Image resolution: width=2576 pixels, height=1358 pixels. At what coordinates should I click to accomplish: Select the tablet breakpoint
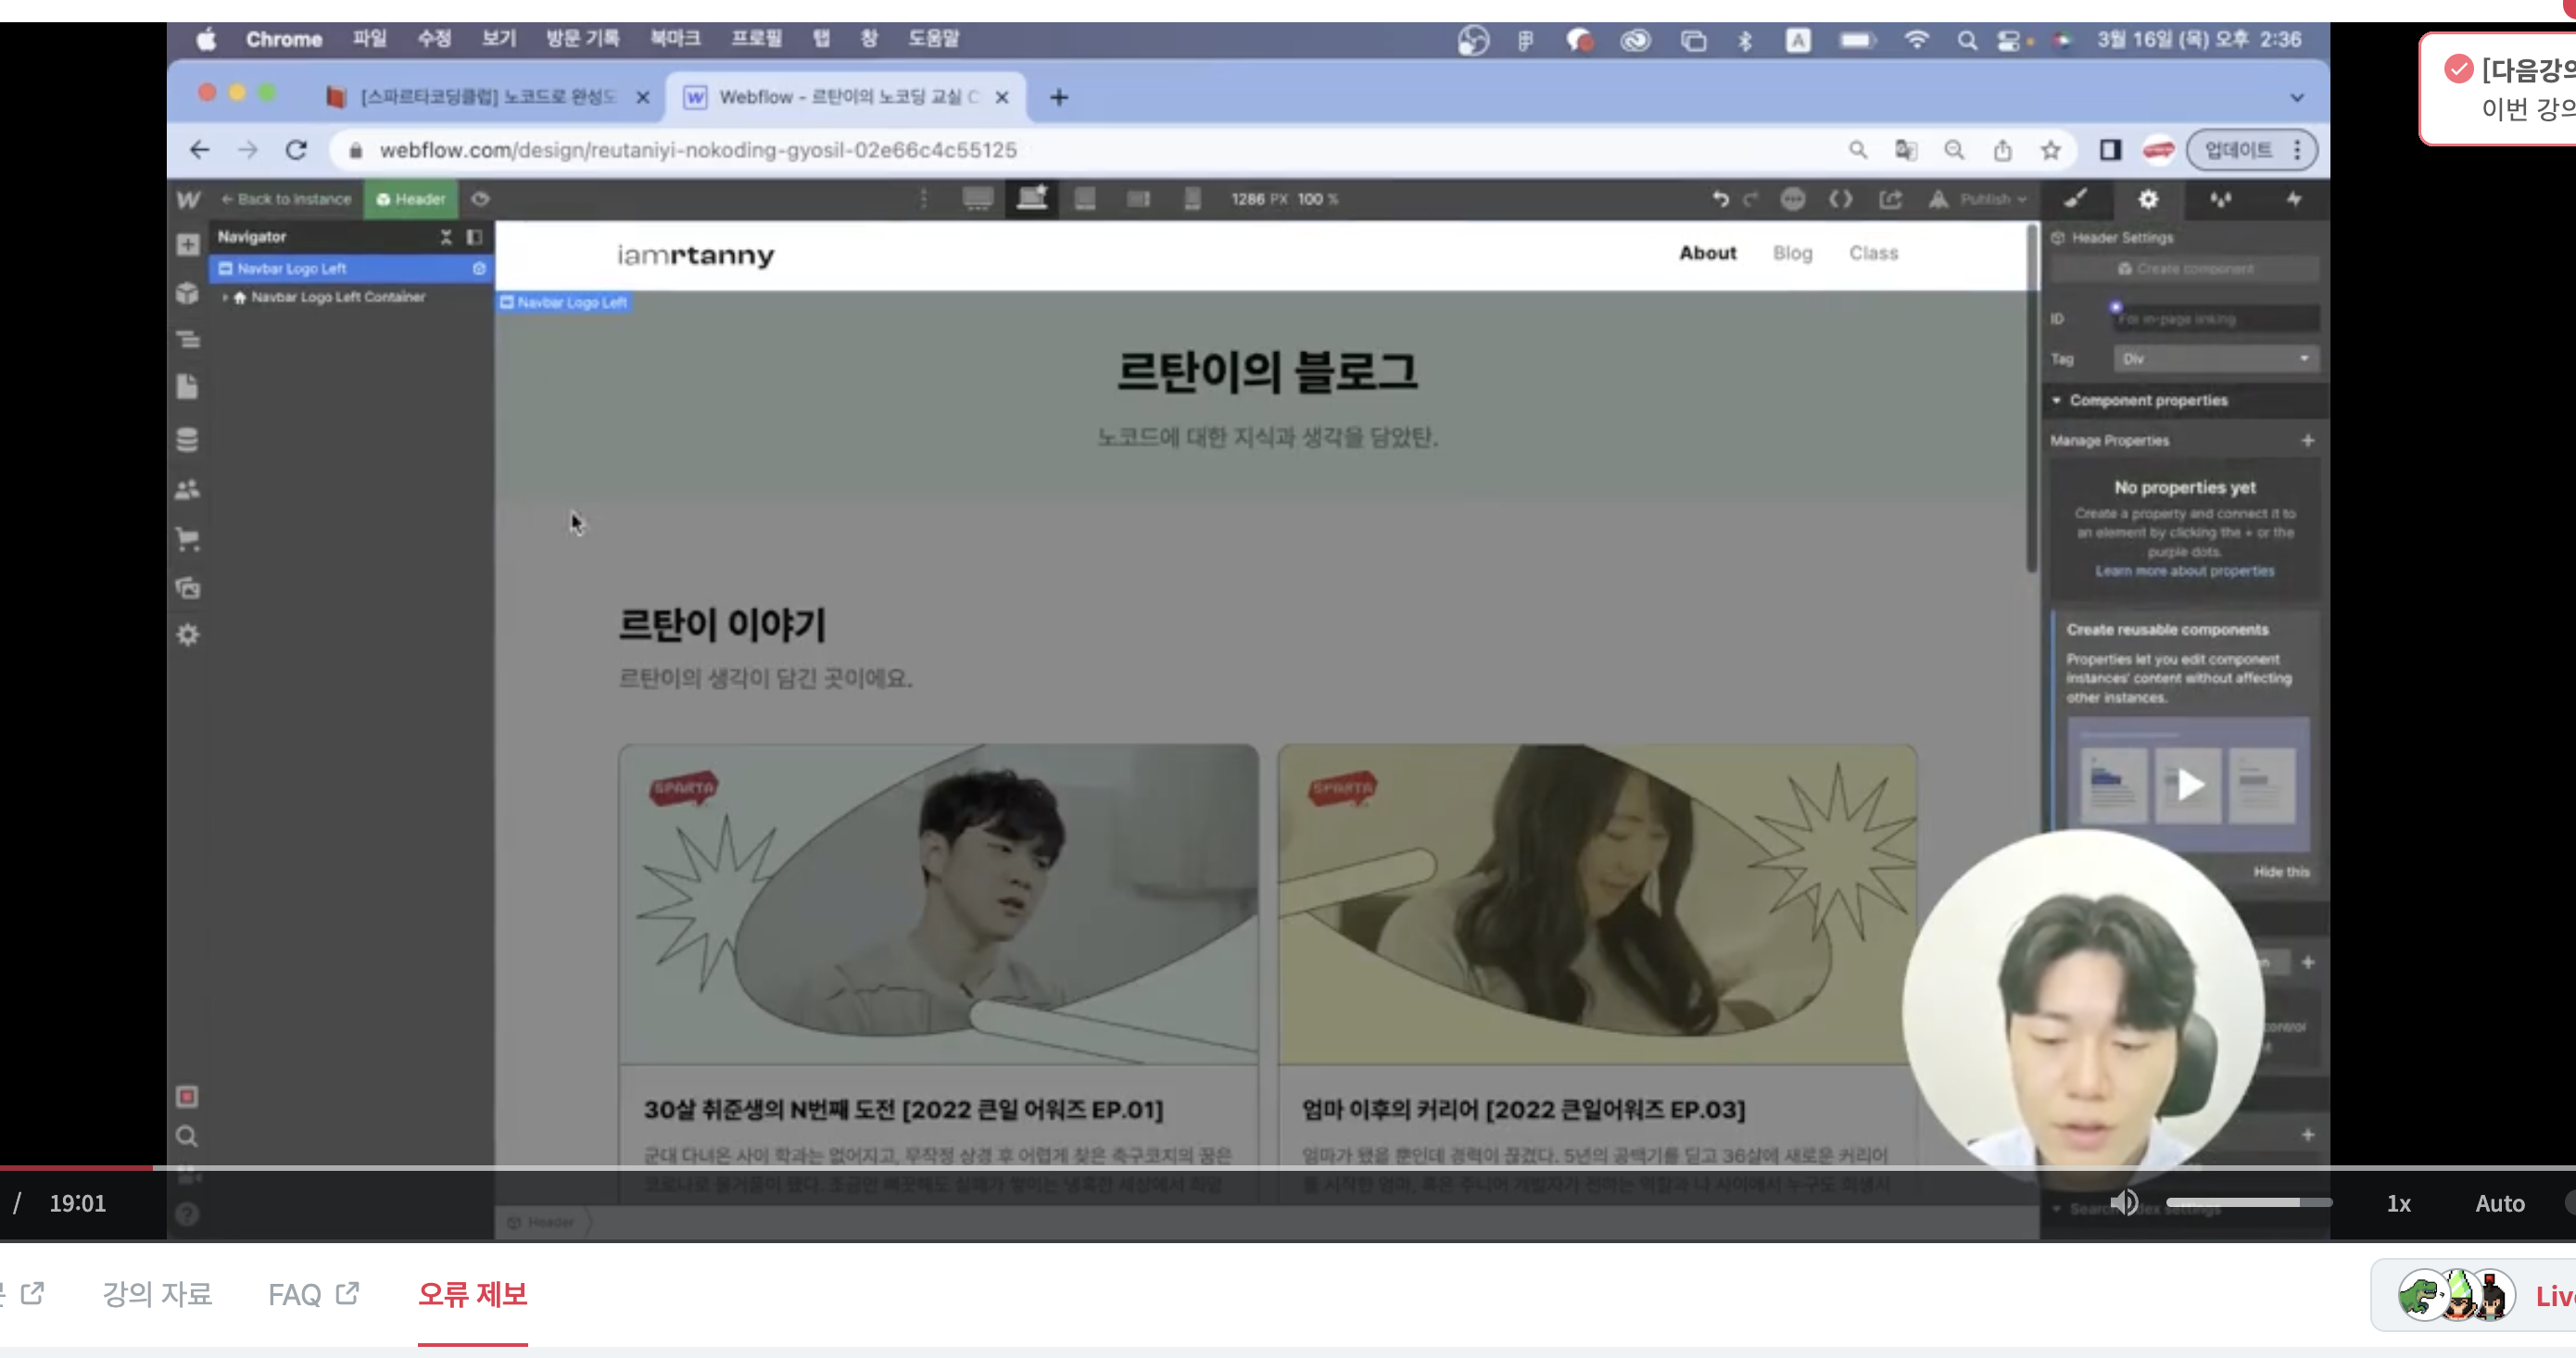click(1085, 199)
